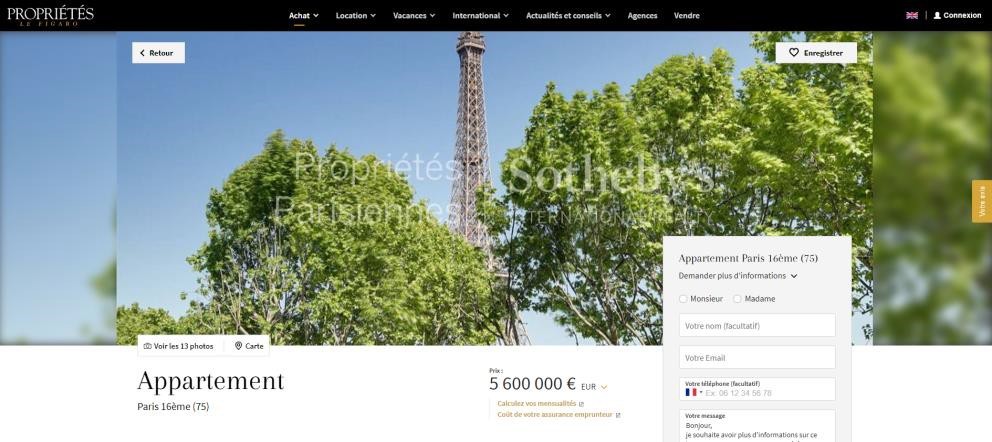Save listing with the heart Enregistrer button
Screen dimensions: 992x442
[x=816, y=53]
